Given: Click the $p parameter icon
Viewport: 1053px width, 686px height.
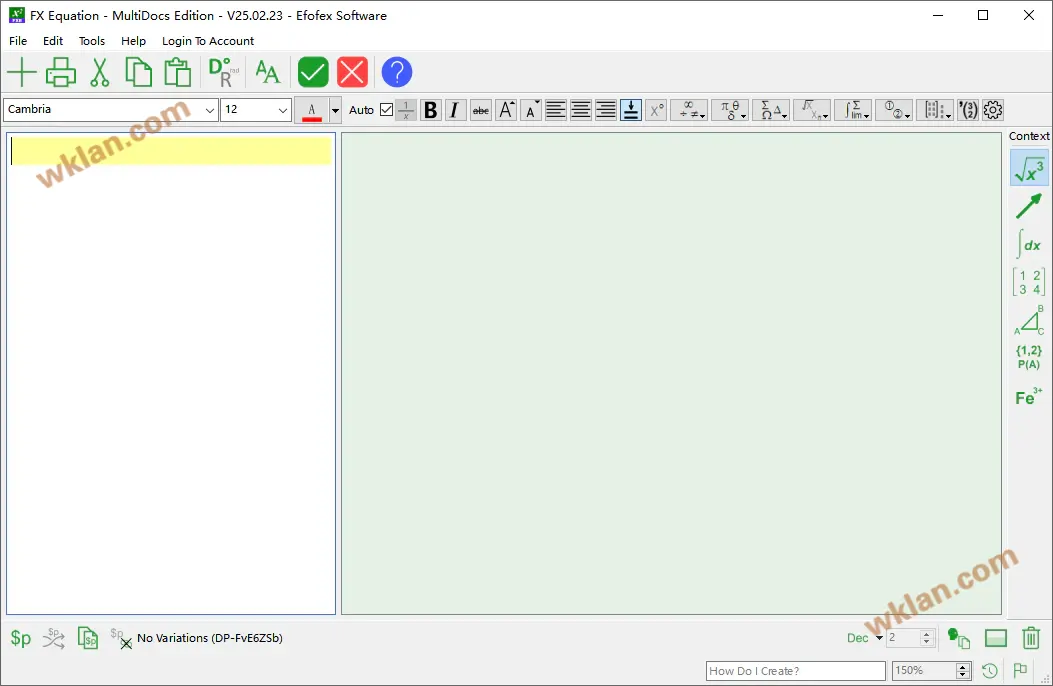Looking at the screenshot, I should pos(21,638).
